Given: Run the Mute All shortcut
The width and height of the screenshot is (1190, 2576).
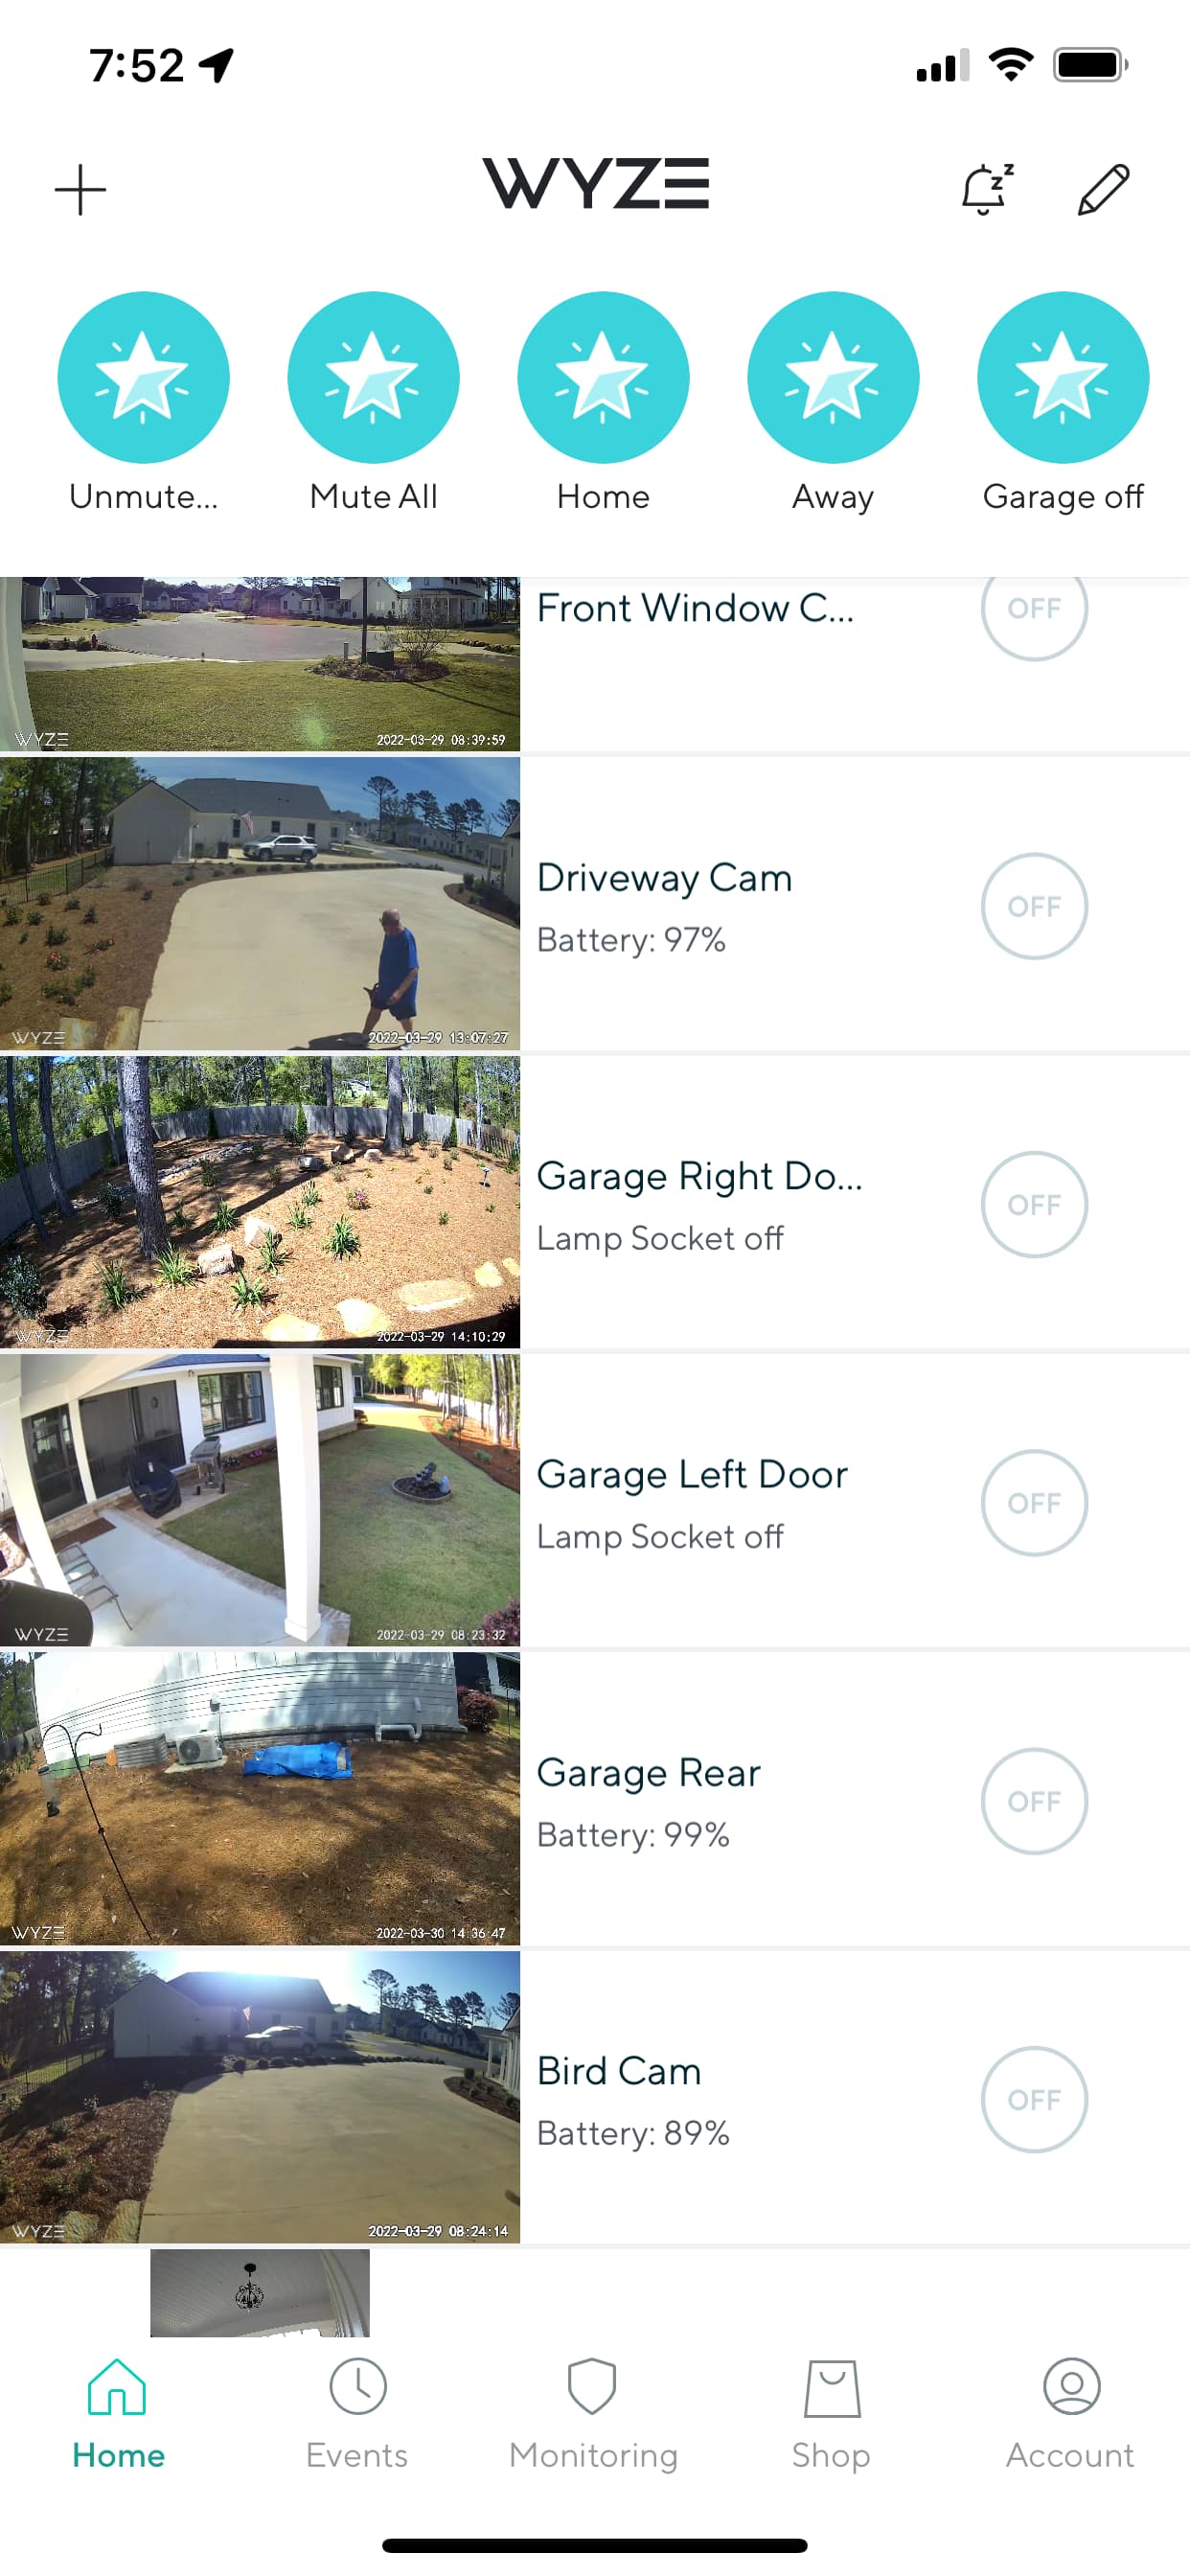Looking at the screenshot, I should 373,377.
